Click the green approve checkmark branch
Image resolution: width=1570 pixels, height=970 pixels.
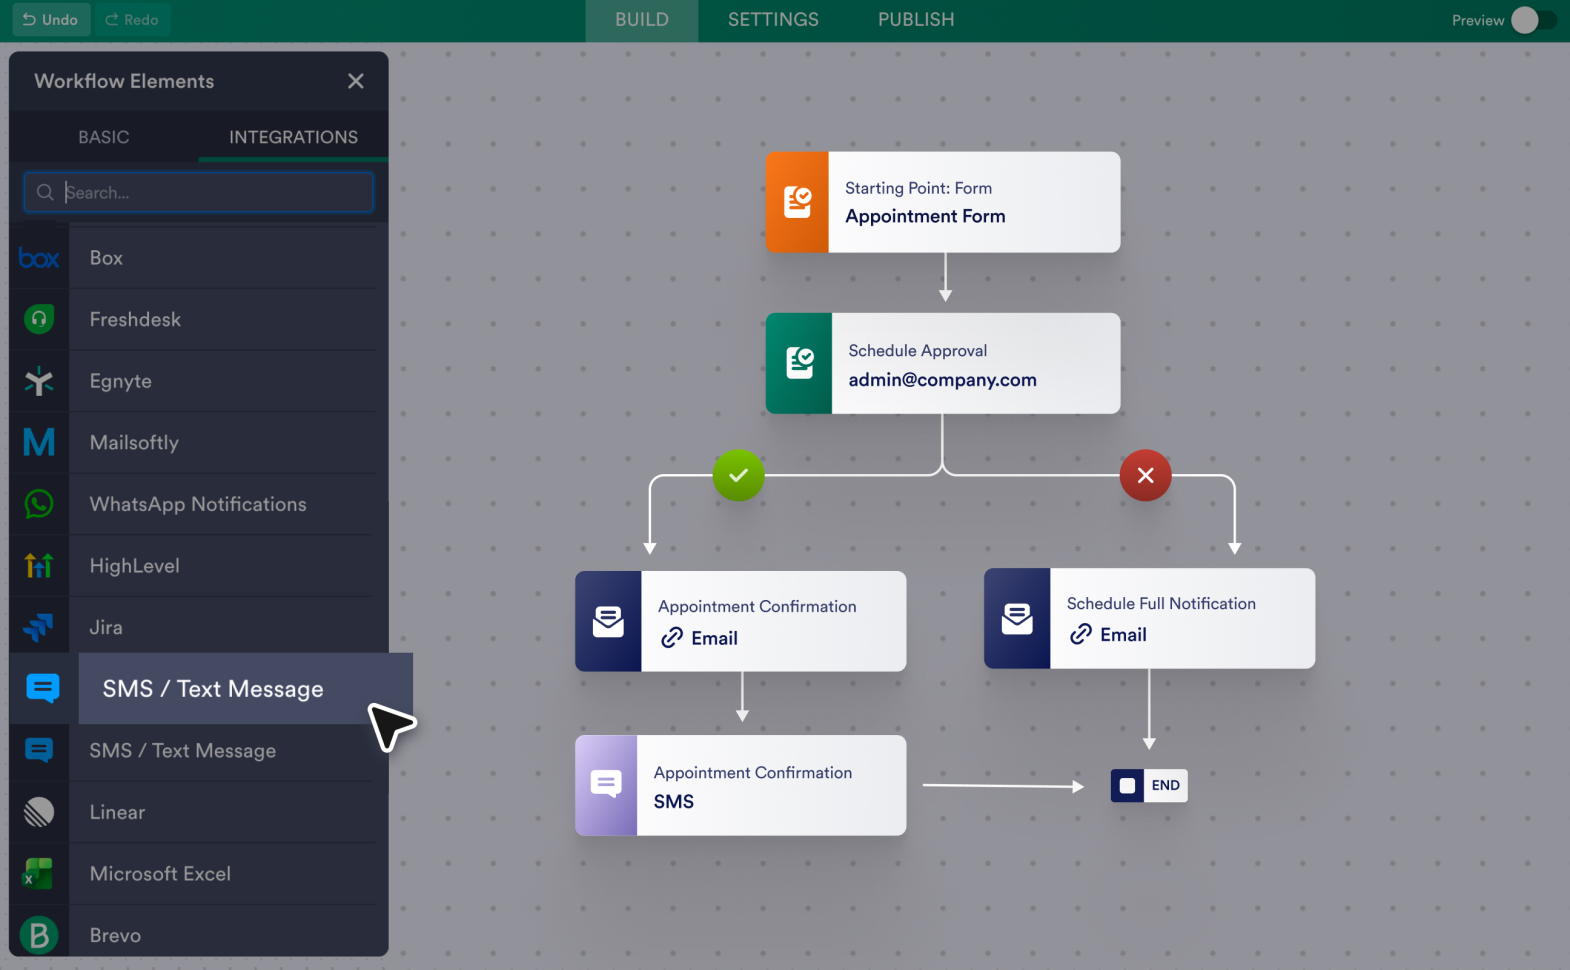[x=739, y=476]
